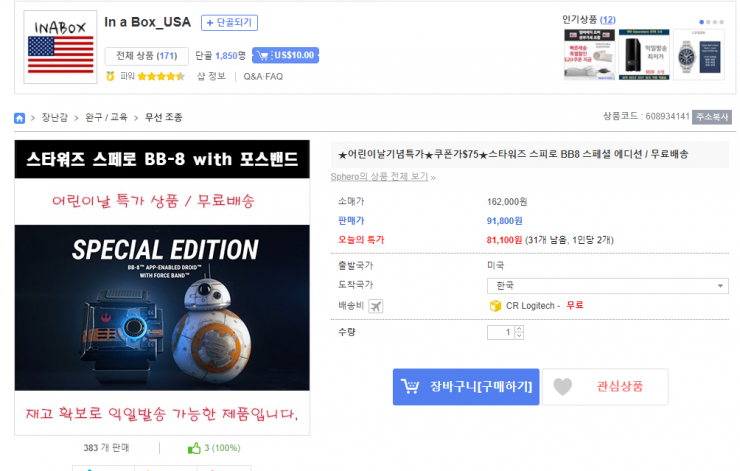Viewport: 740px width, 471px height.
Task: Click the power seller medal icon
Action: tap(110, 76)
